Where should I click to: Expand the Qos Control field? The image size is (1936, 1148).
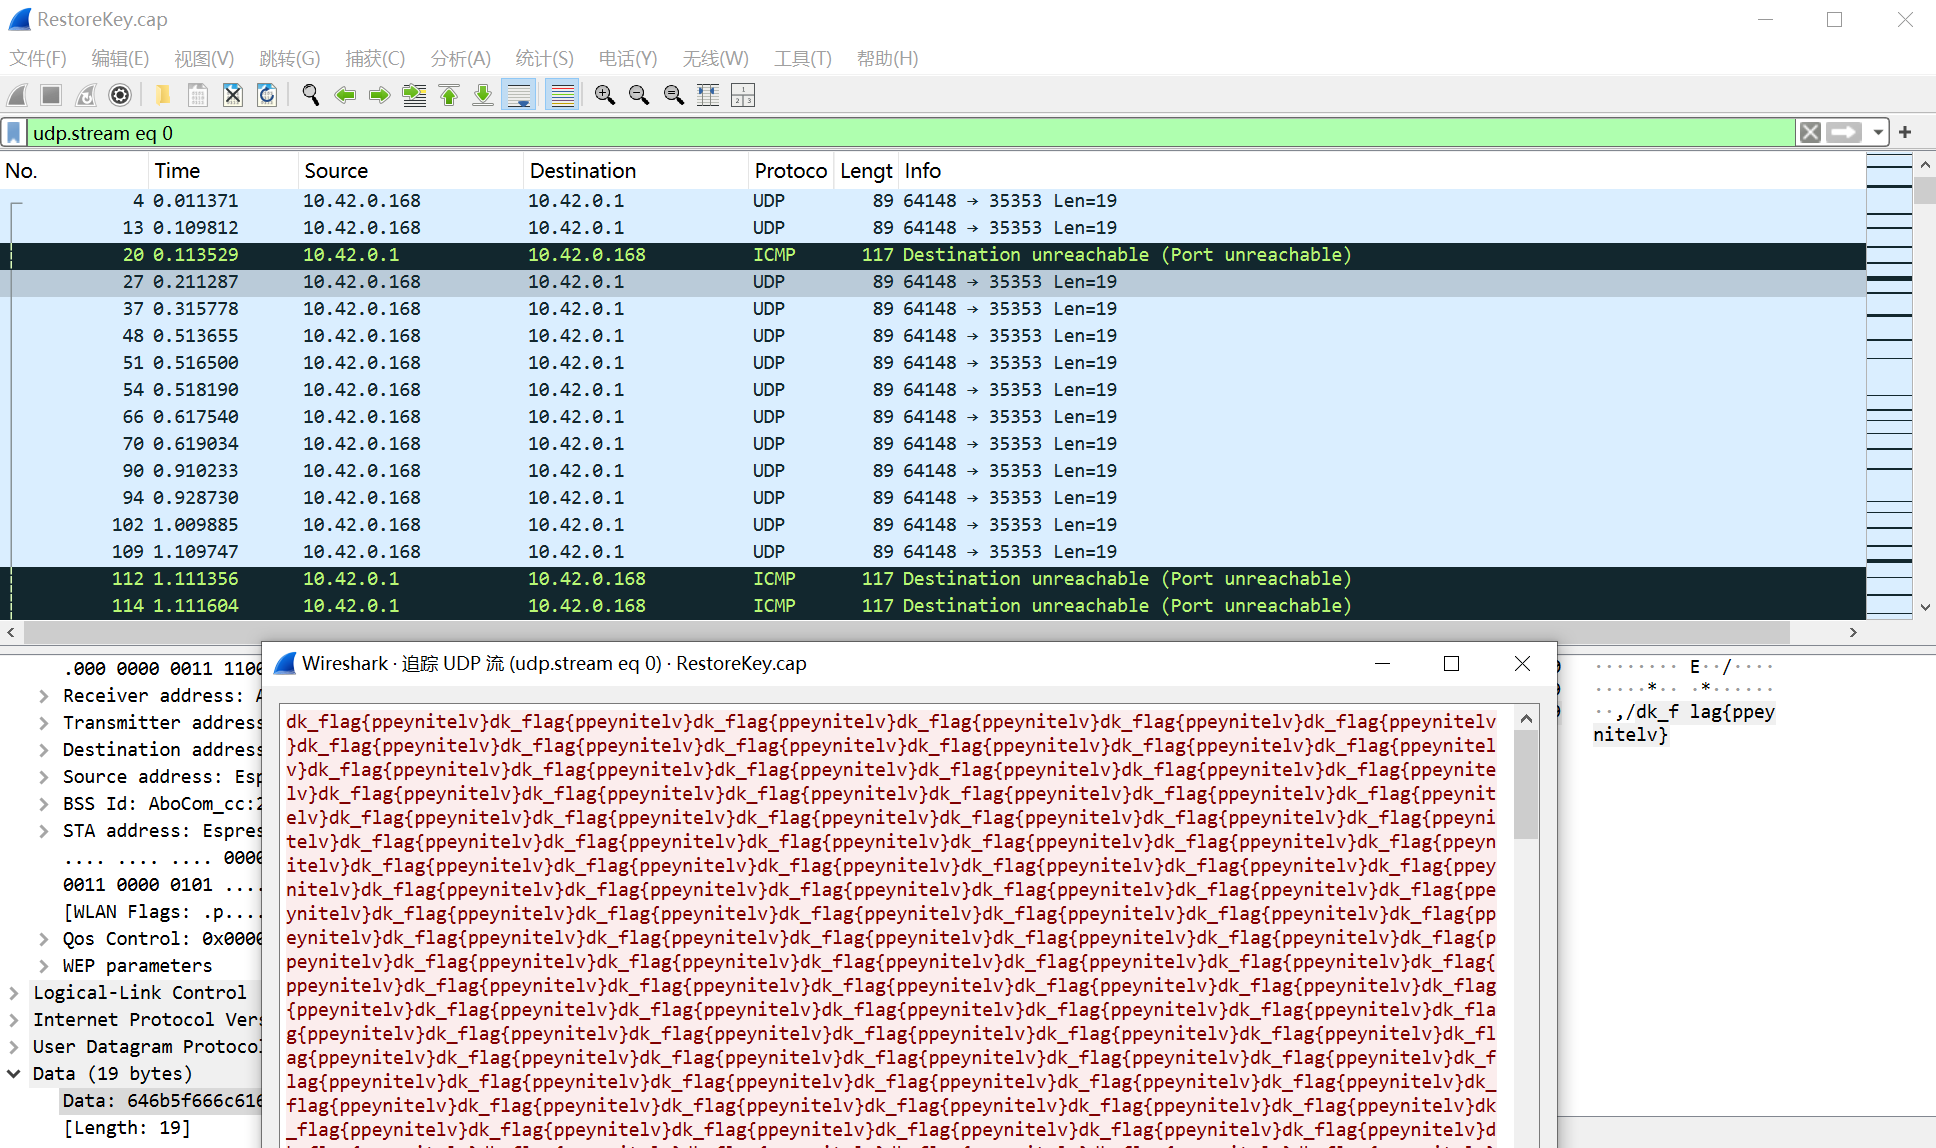point(43,939)
